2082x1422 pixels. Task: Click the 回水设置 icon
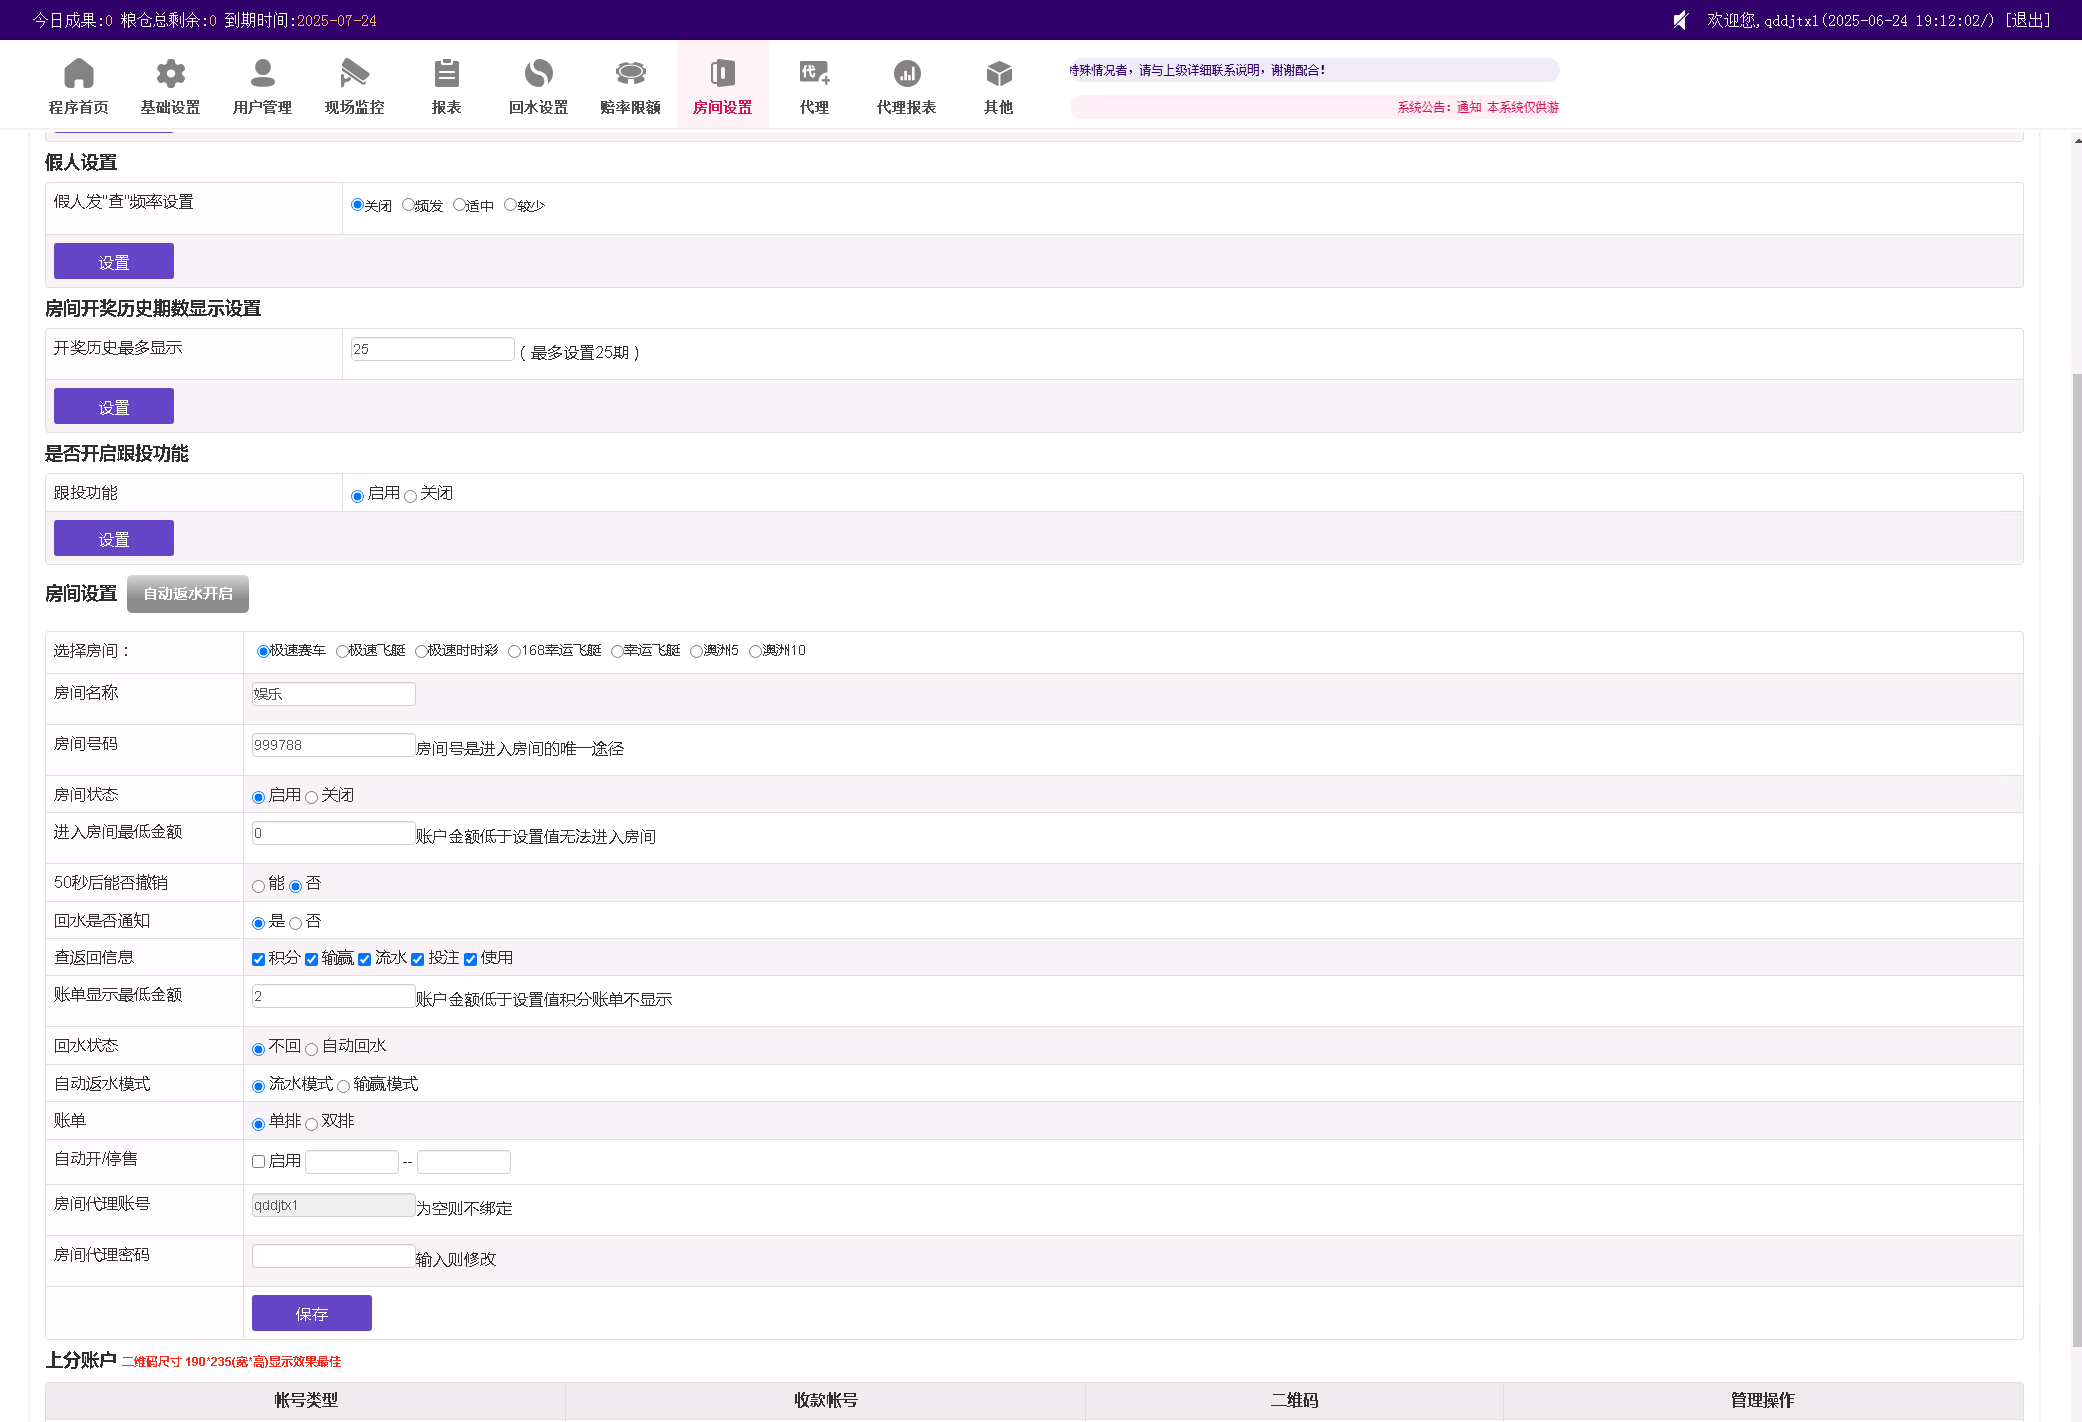tap(538, 74)
